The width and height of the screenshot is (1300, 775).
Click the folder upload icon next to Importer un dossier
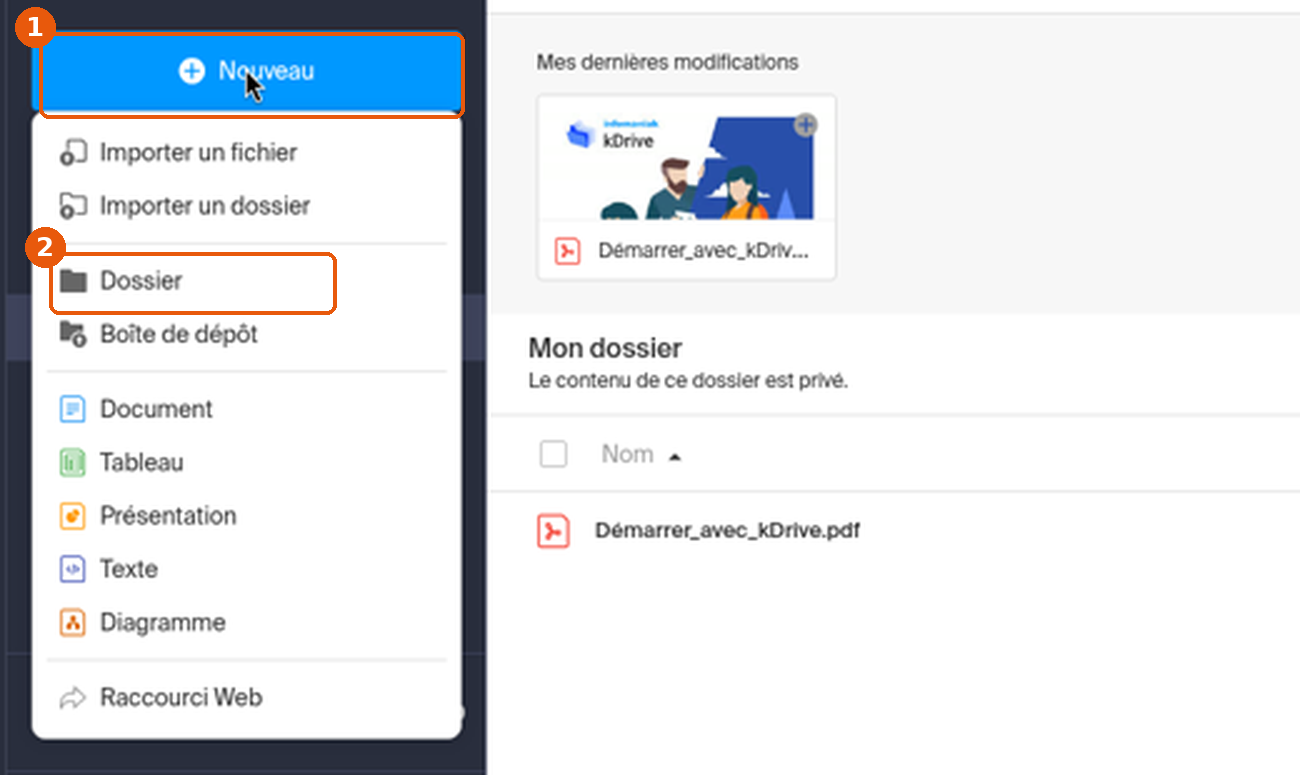coord(73,206)
